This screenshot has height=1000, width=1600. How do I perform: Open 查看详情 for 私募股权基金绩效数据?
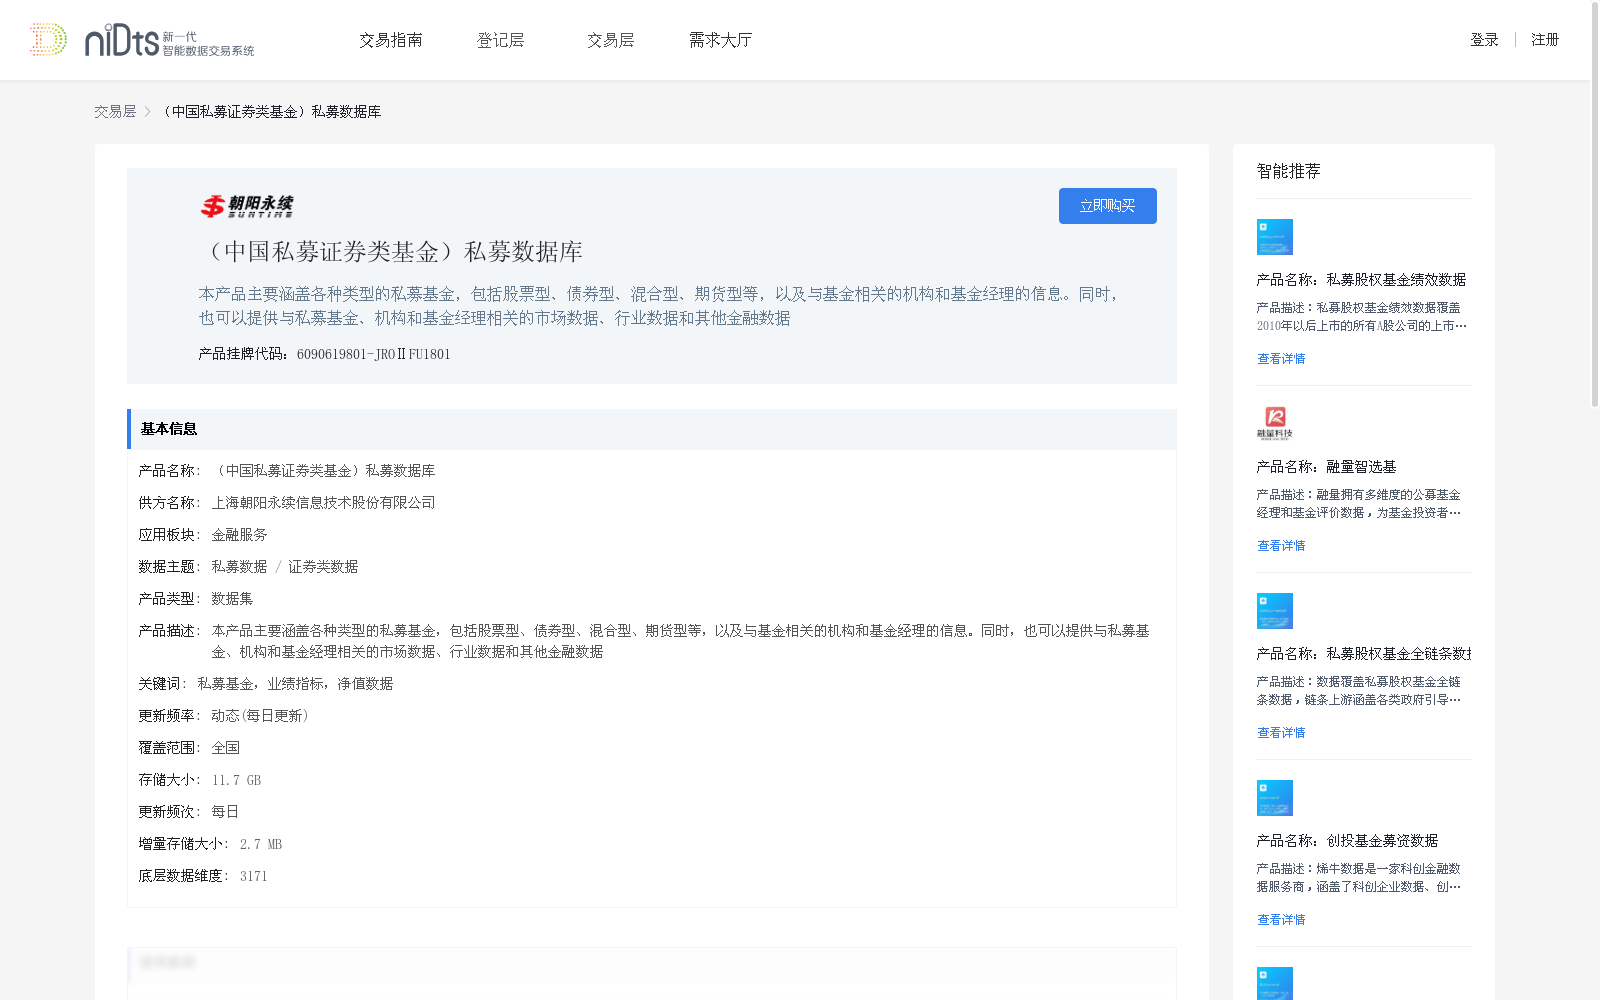(x=1281, y=359)
